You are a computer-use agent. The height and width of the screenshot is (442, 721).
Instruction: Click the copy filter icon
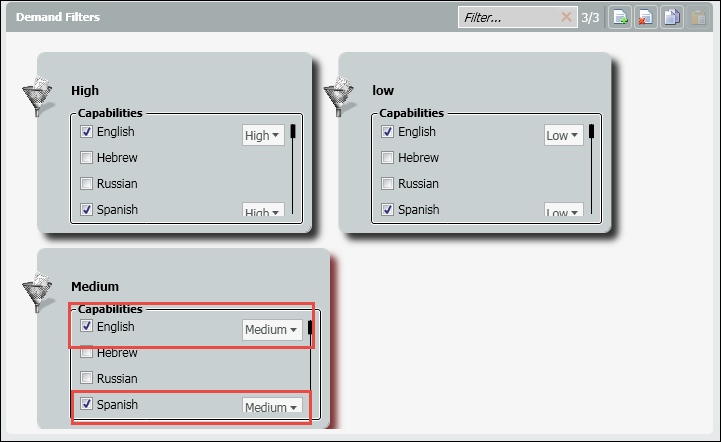tap(671, 17)
